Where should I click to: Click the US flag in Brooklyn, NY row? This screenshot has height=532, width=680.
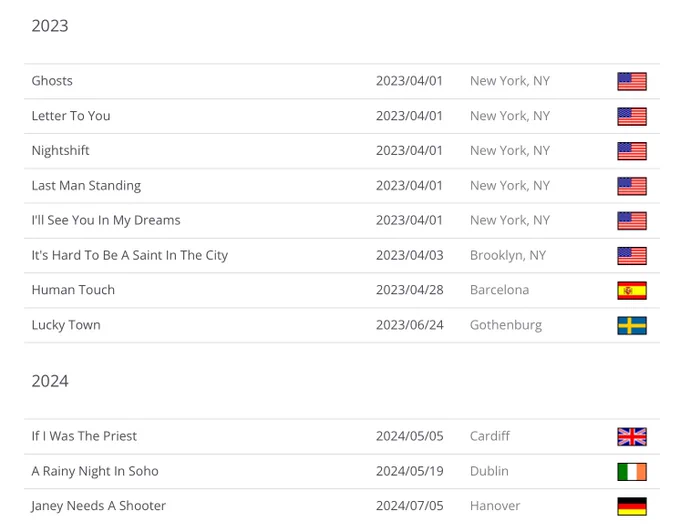632,256
